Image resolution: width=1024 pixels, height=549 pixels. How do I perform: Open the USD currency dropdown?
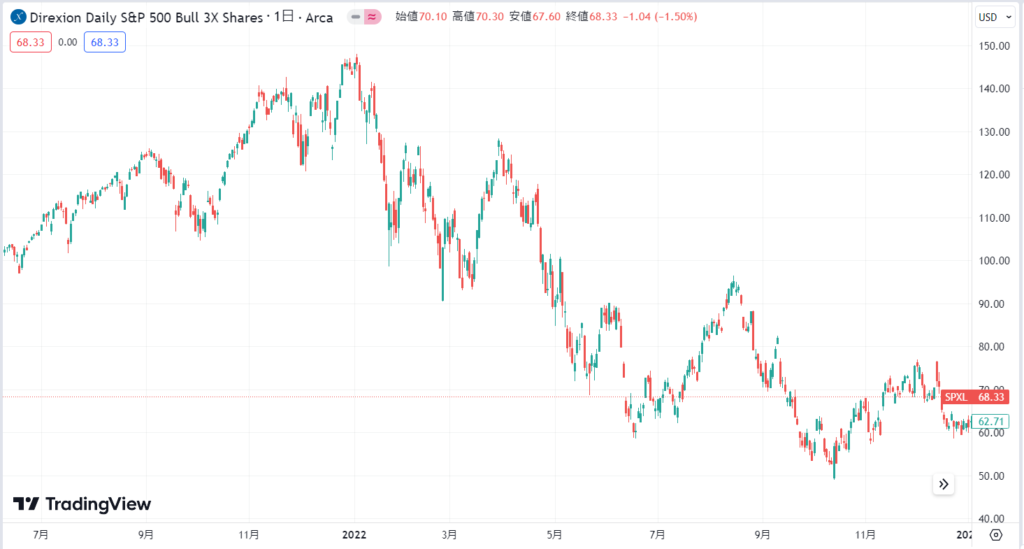[995, 17]
